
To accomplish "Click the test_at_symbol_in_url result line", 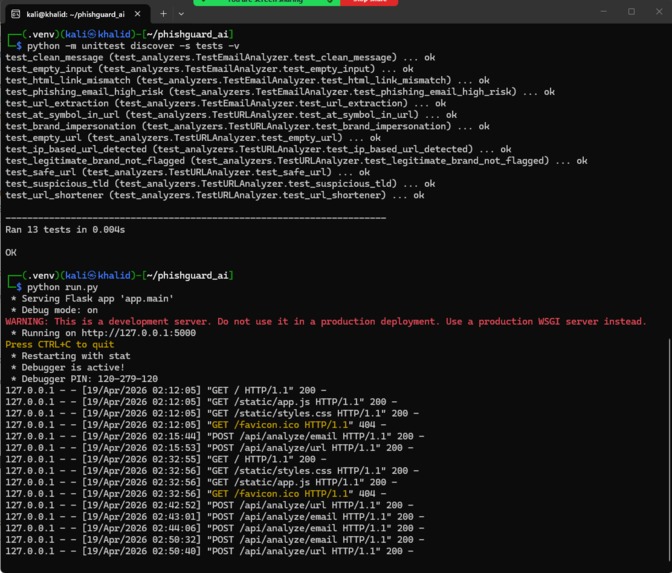I will 231,115.
